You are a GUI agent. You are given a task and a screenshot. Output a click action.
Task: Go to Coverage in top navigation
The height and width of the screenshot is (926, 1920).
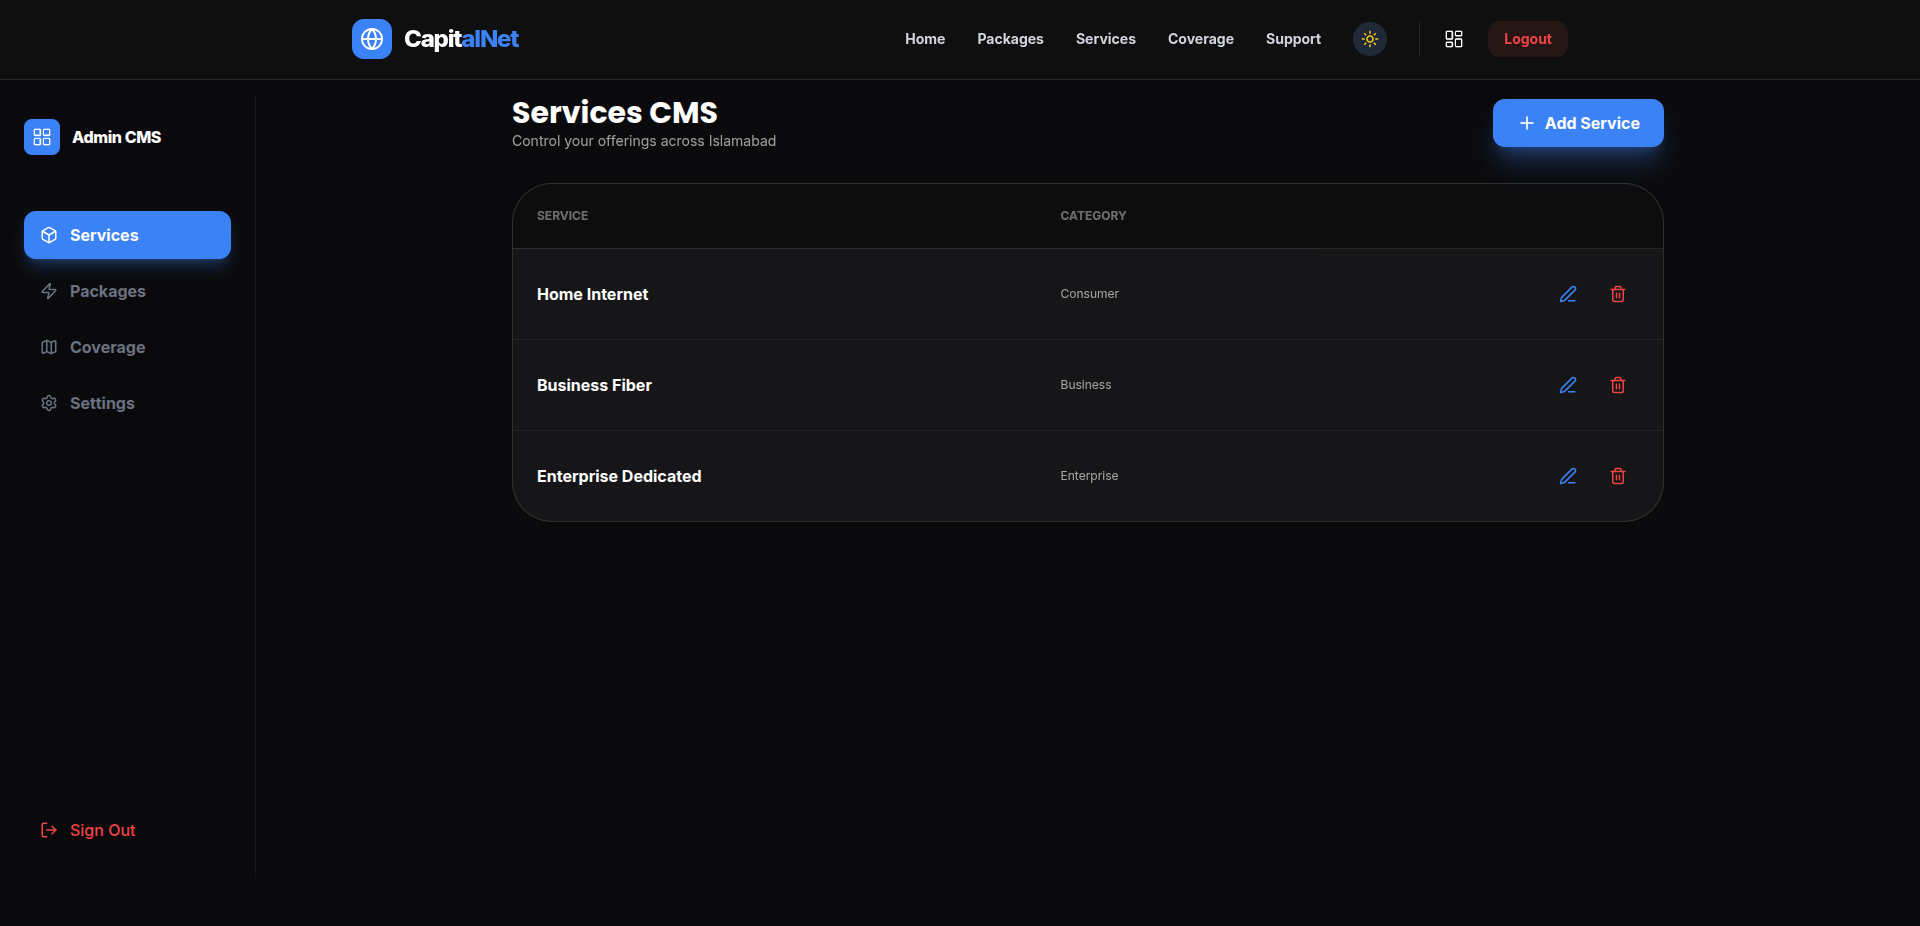click(1201, 39)
